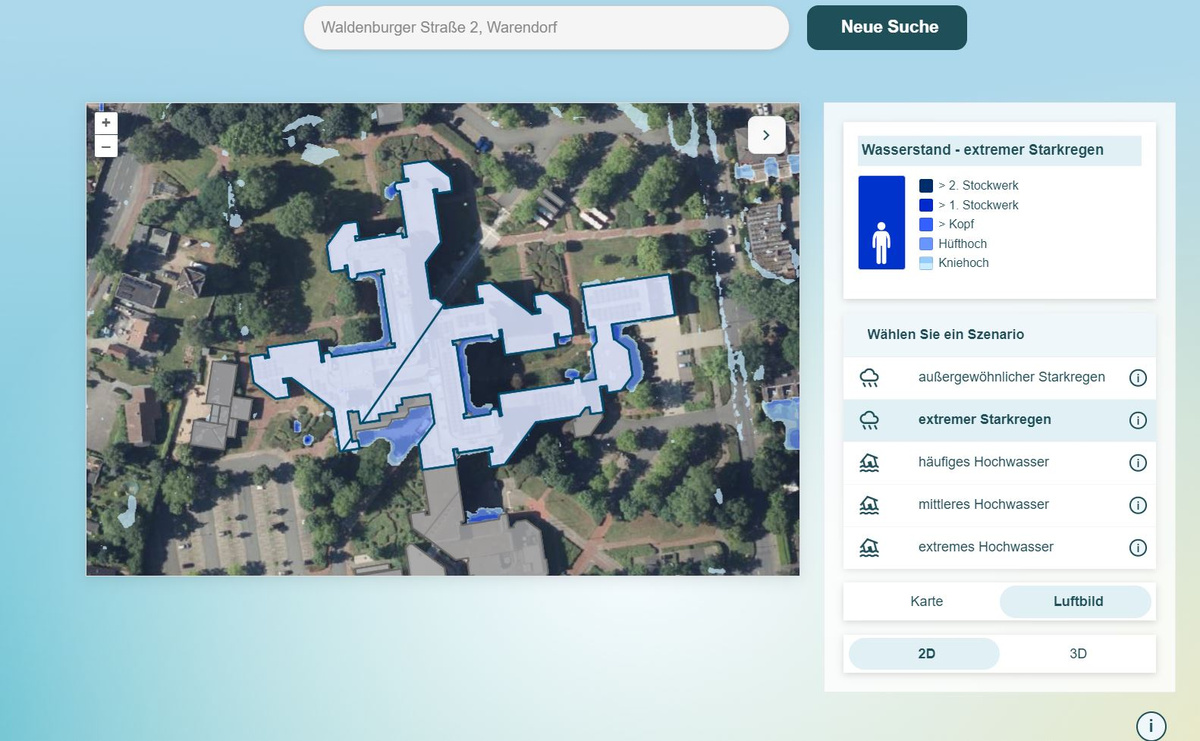Image resolution: width=1200 pixels, height=741 pixels.
Task: Pick the extremes Hochwasser scenario
Action: click(985, 547)
